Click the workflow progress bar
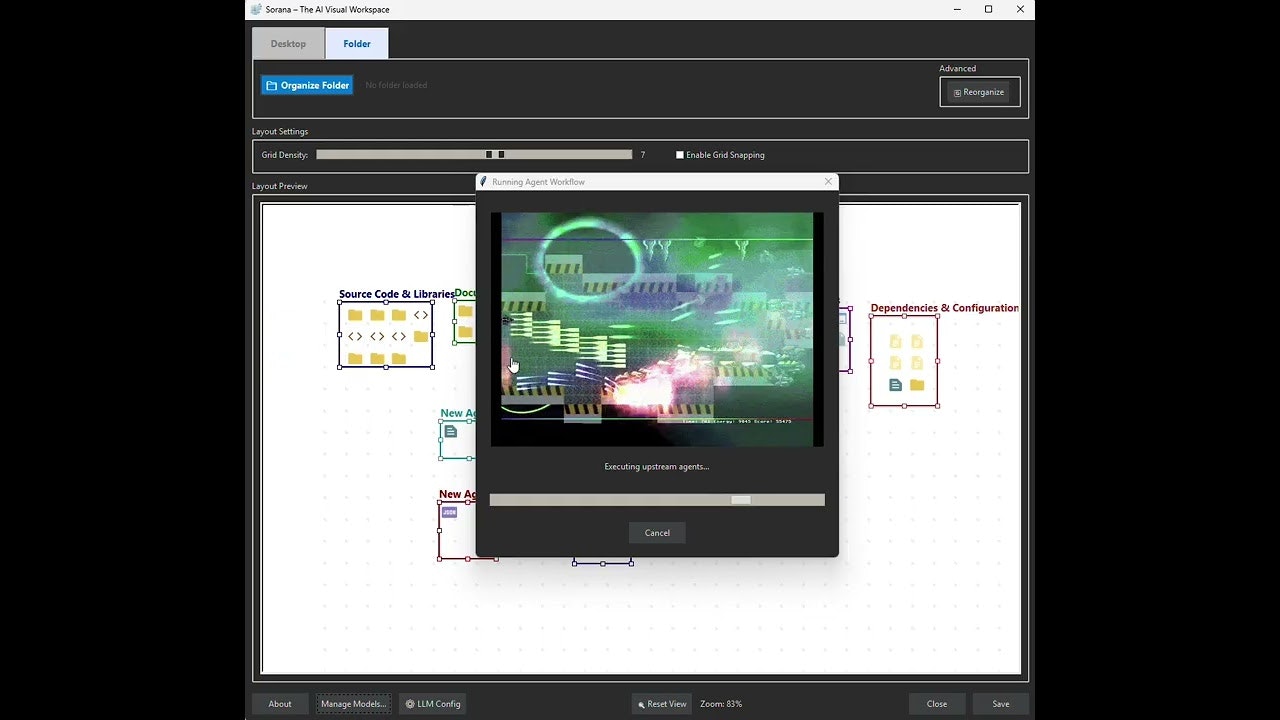The height and width of the screenshot is (720, 1280). tap(657, 500)
